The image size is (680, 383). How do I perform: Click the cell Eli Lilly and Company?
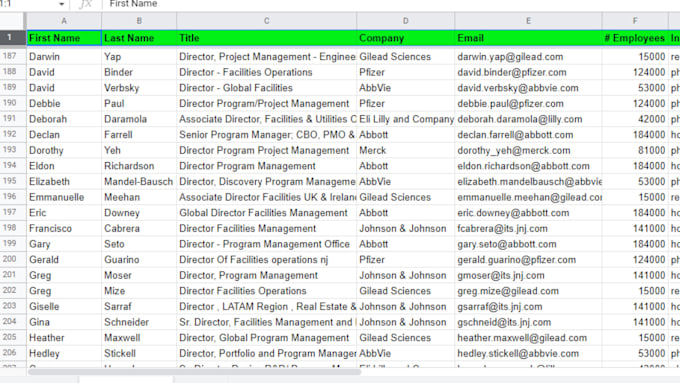click(405, 119)
